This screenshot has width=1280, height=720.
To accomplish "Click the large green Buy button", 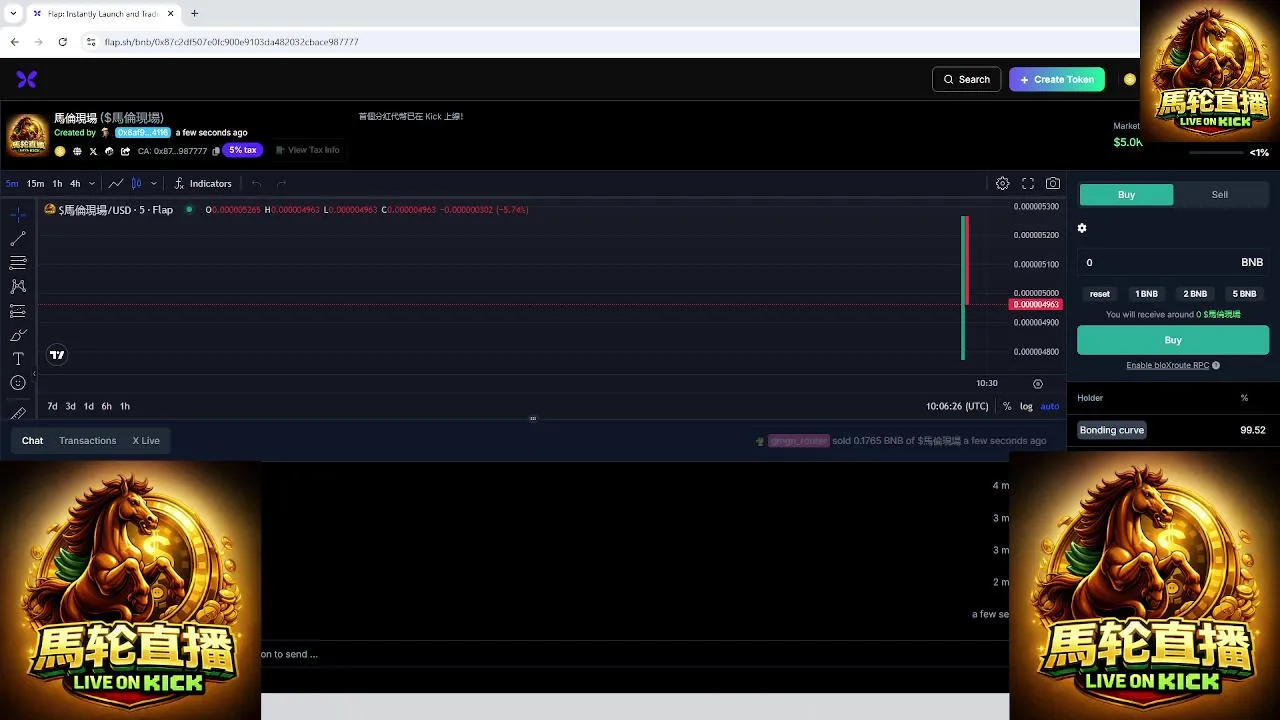I will pos(1173,340).
